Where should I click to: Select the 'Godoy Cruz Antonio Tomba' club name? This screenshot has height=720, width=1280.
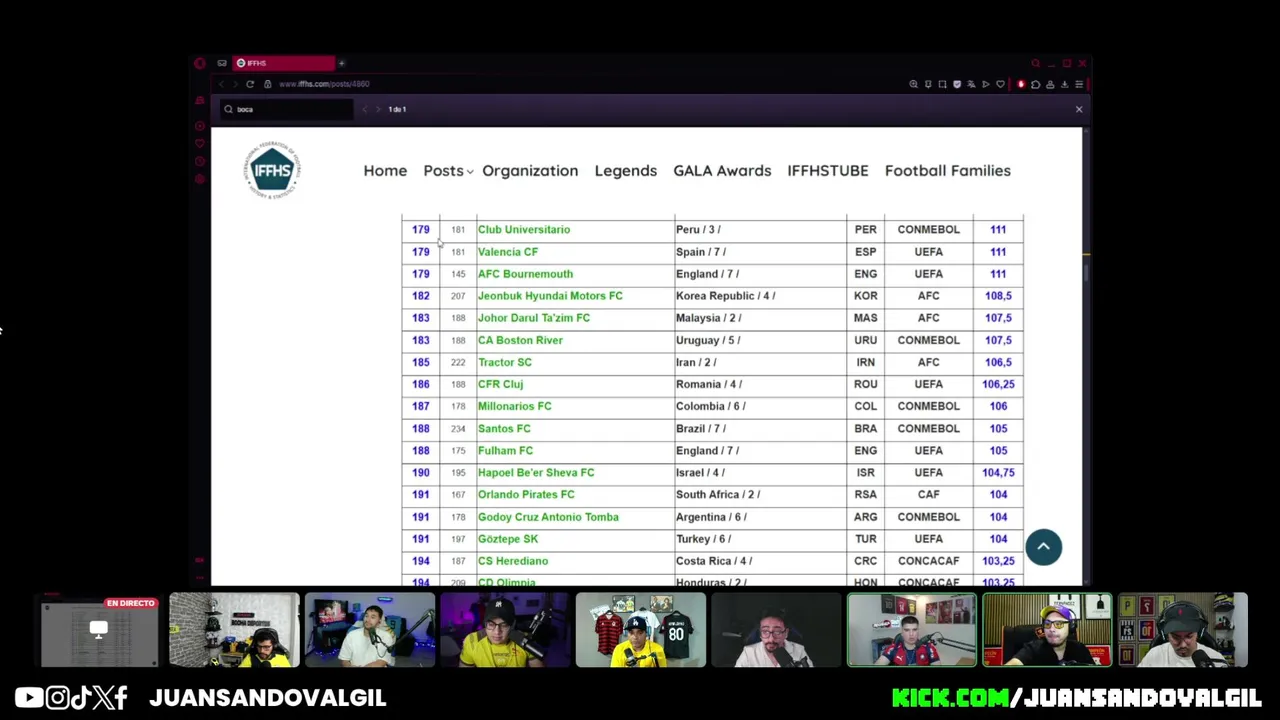548,517
